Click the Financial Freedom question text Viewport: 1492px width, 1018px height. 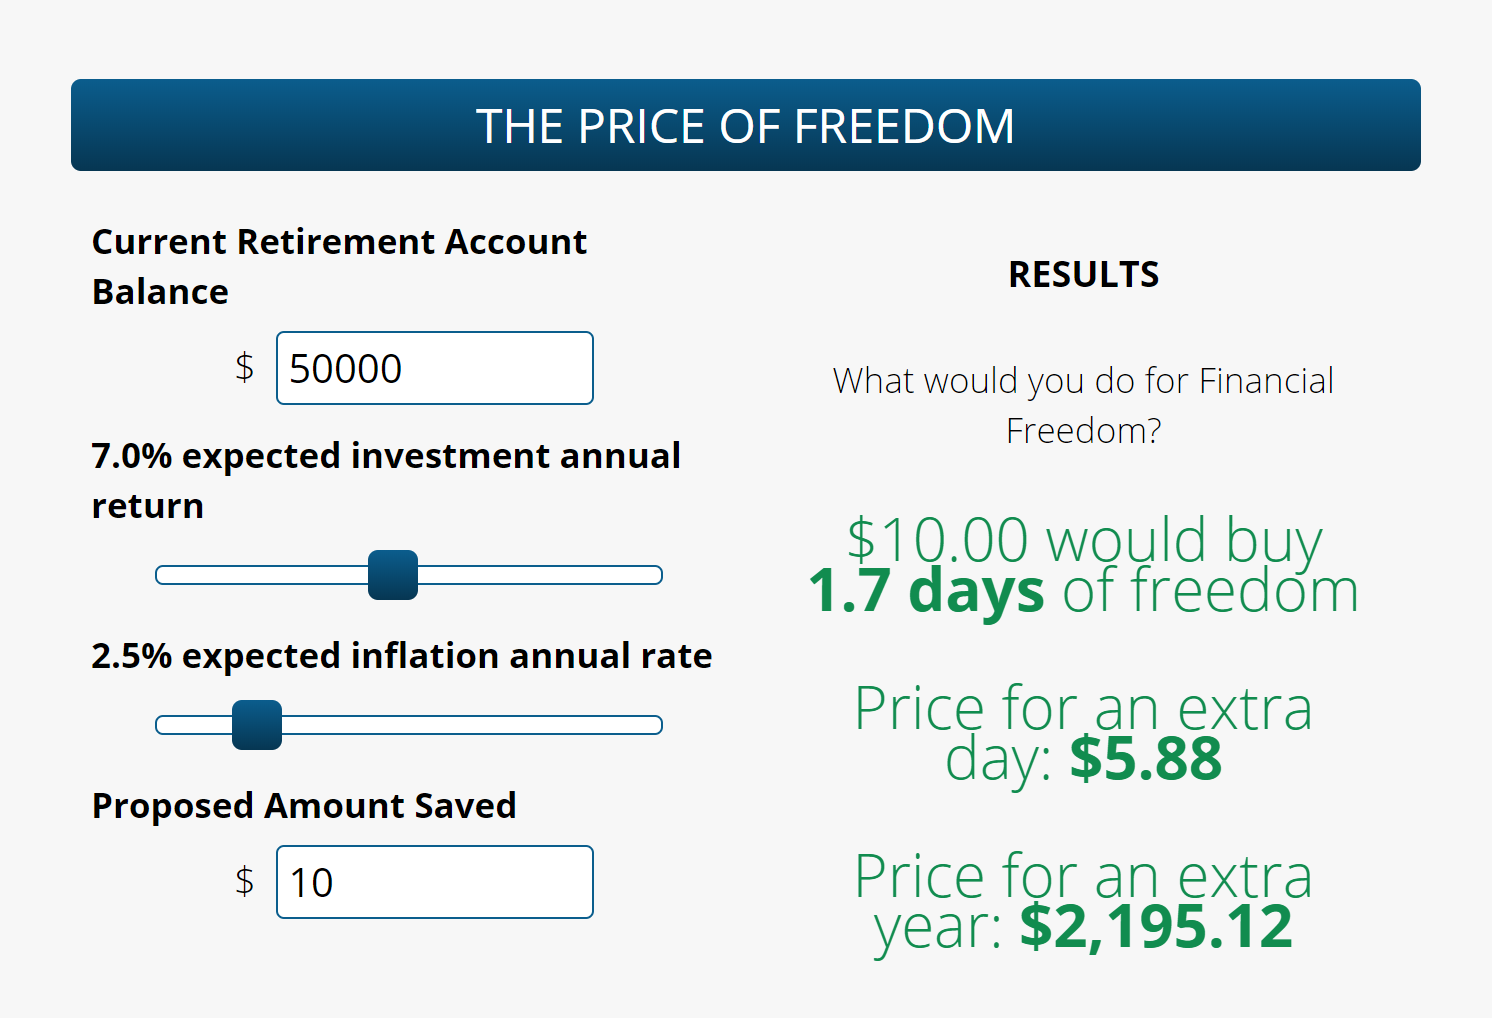(x=1083, y=405)
